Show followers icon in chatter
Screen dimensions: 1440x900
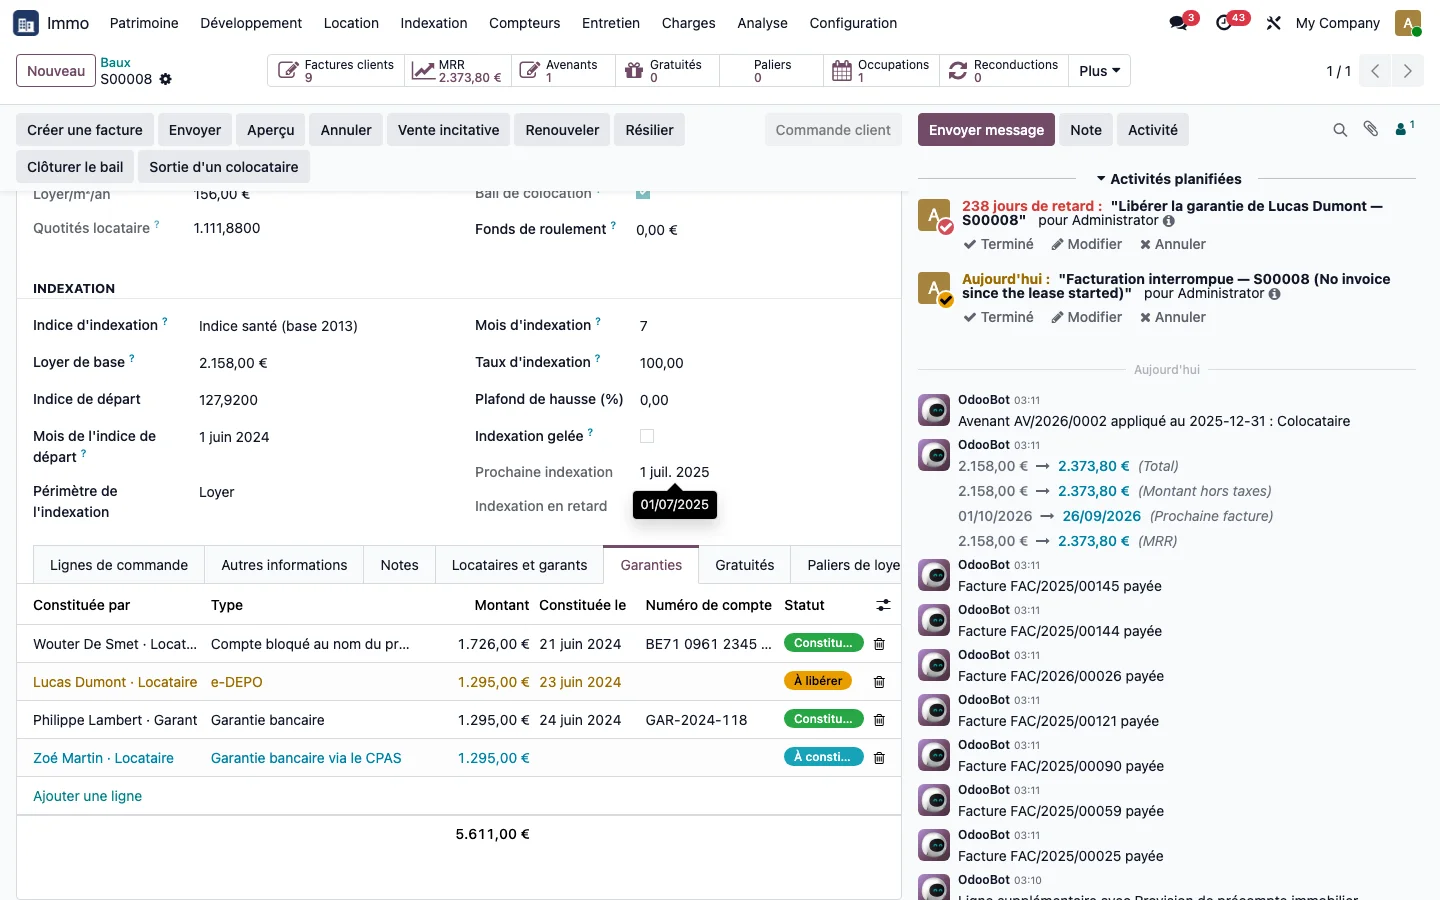pyautogui.click(x=1404, y=129)
